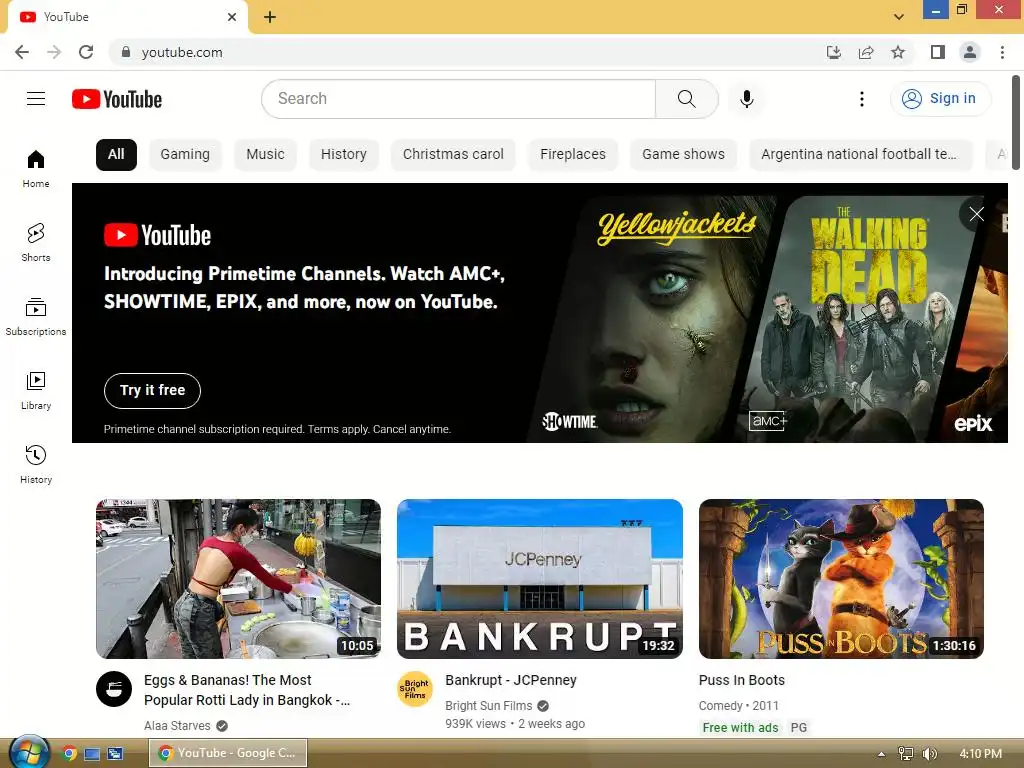The height and width of the screenshot is (768, 1024).
Task: Open the taskbar volume speaker icon
Action: click(929, 754)
